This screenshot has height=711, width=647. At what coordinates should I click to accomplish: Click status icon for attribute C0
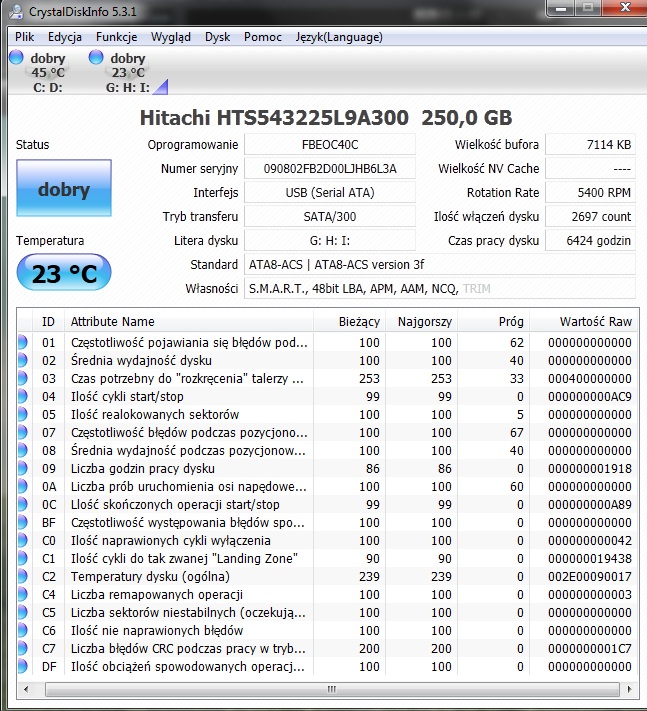coord(23,540)
